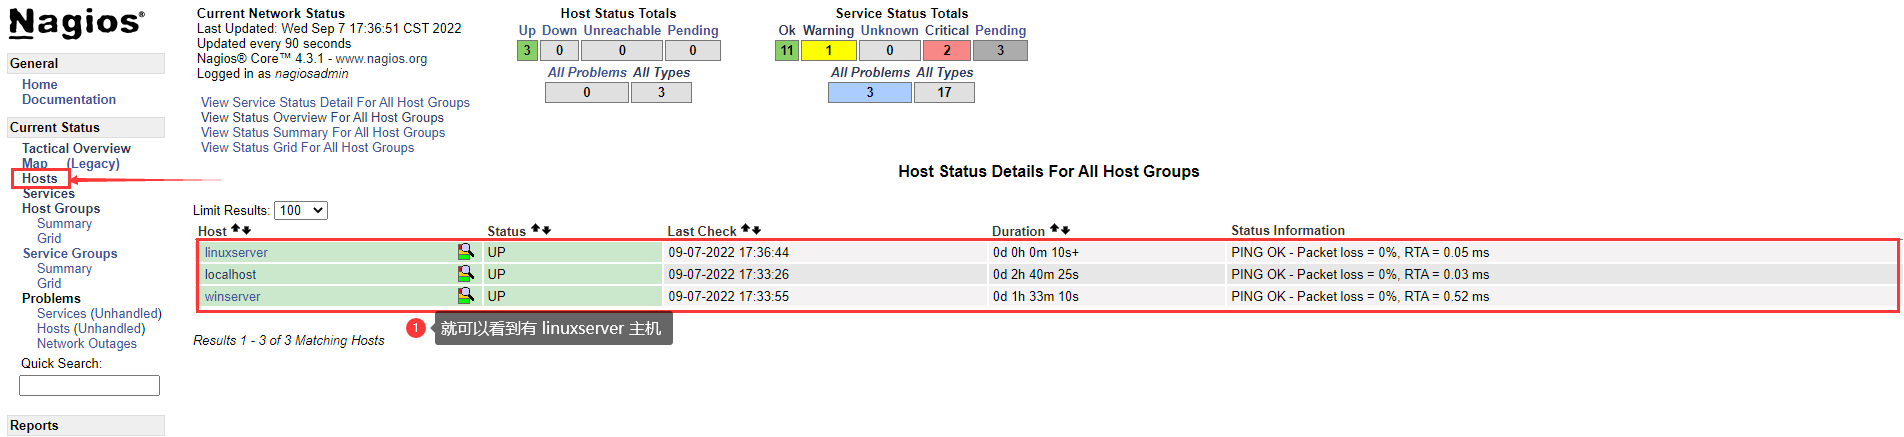Click the Warning heading
The image size is (1904, 437).
[x=828, y=30]
